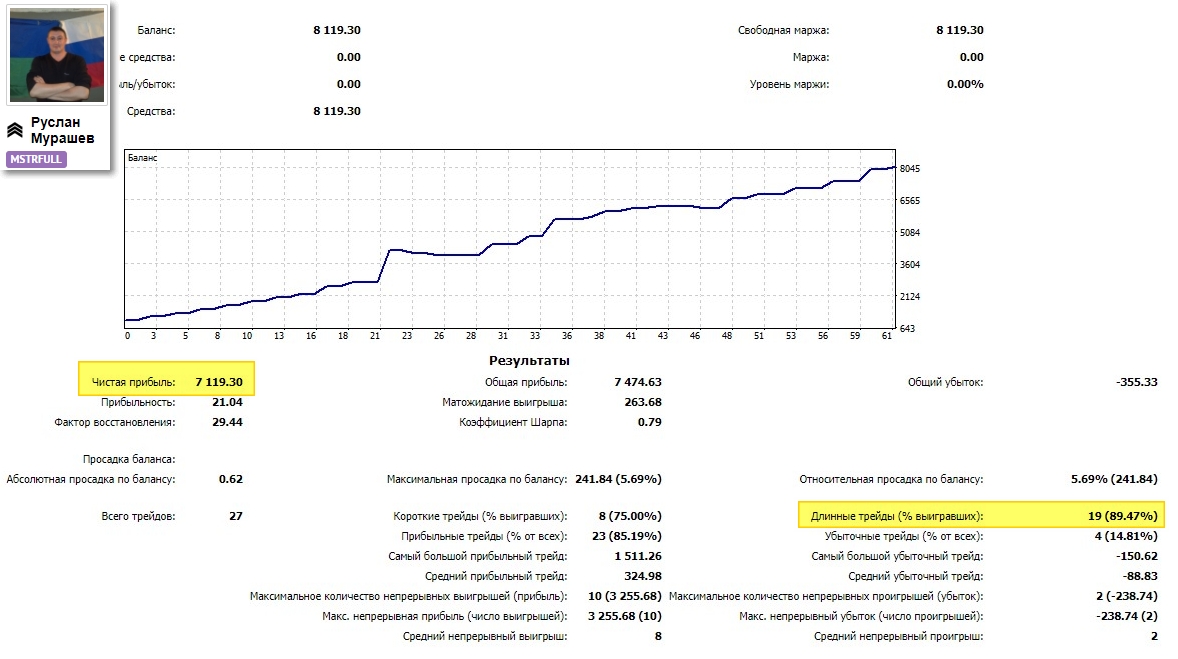Click the Фактор восстановления value 29.44
The width and height of the screenshot is (1178, 659).
click(227, 422)
